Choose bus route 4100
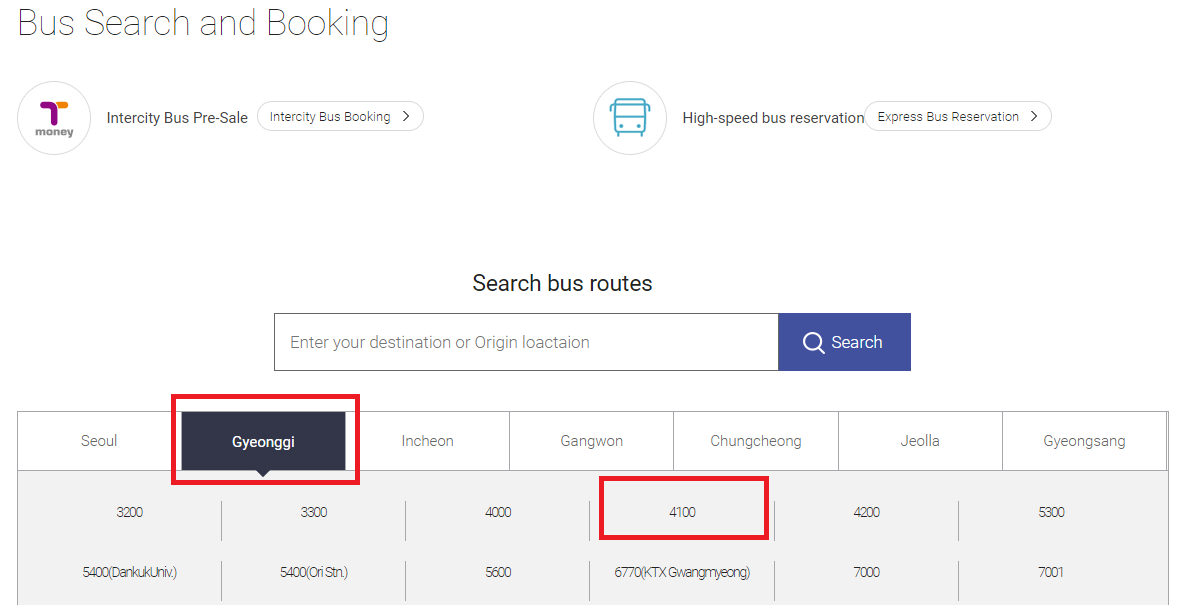The height and width of the screenshot is (605, 1180). click(682, 512)
